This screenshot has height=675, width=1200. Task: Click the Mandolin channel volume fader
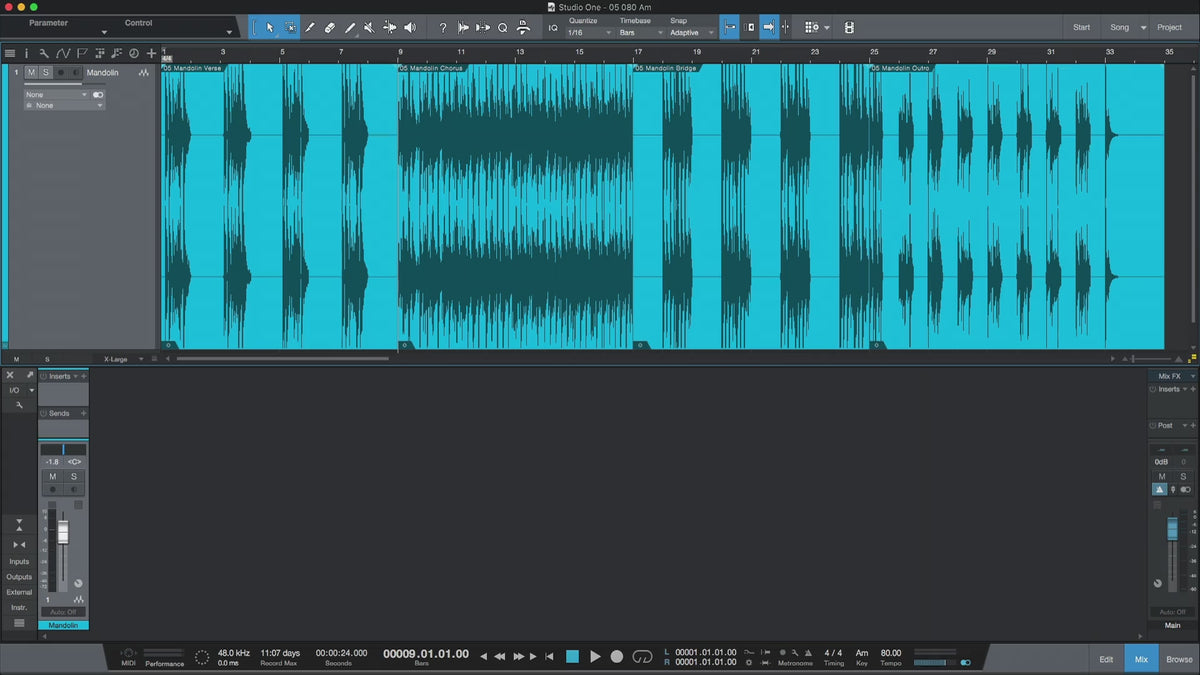coord(63,532)
